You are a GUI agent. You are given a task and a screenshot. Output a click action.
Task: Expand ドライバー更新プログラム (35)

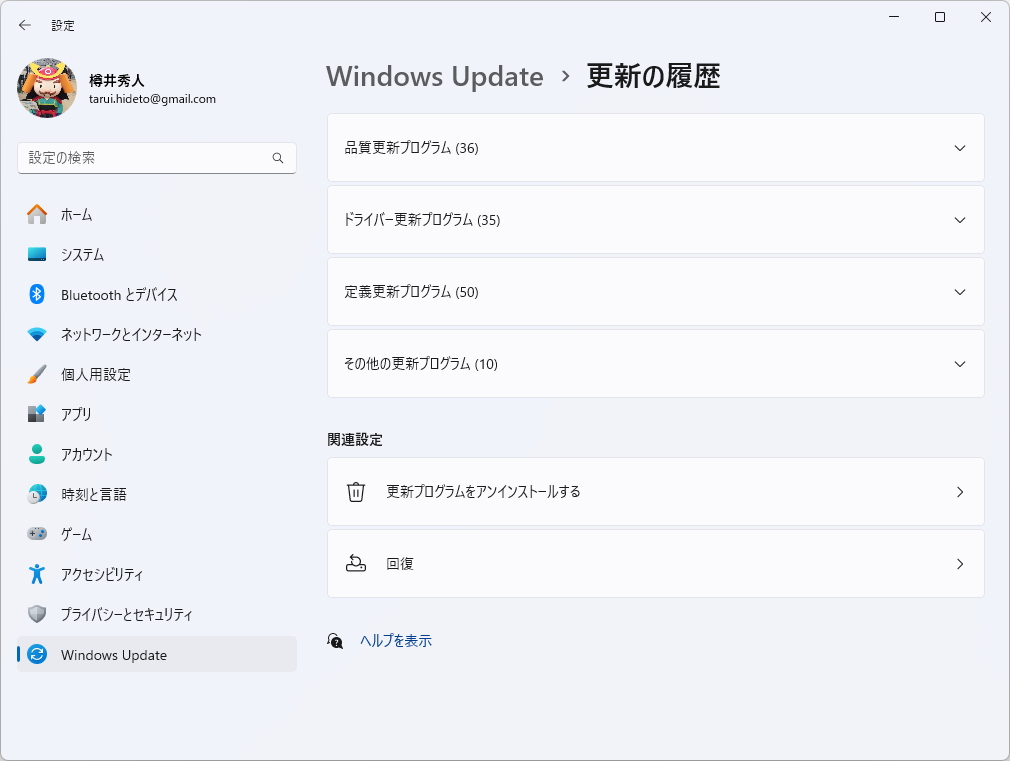(x=655, y=220)
